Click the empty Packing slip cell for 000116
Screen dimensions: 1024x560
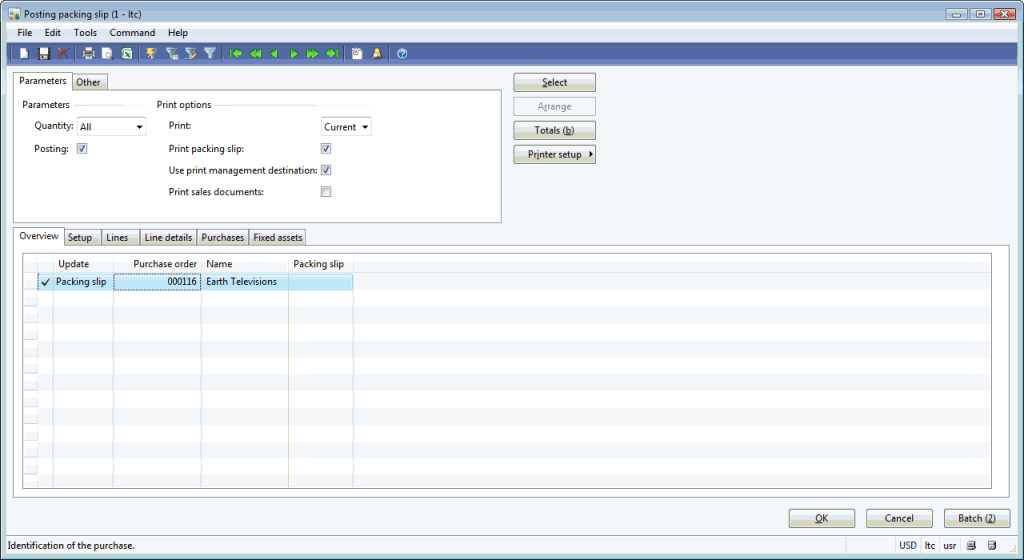[321, 282]
